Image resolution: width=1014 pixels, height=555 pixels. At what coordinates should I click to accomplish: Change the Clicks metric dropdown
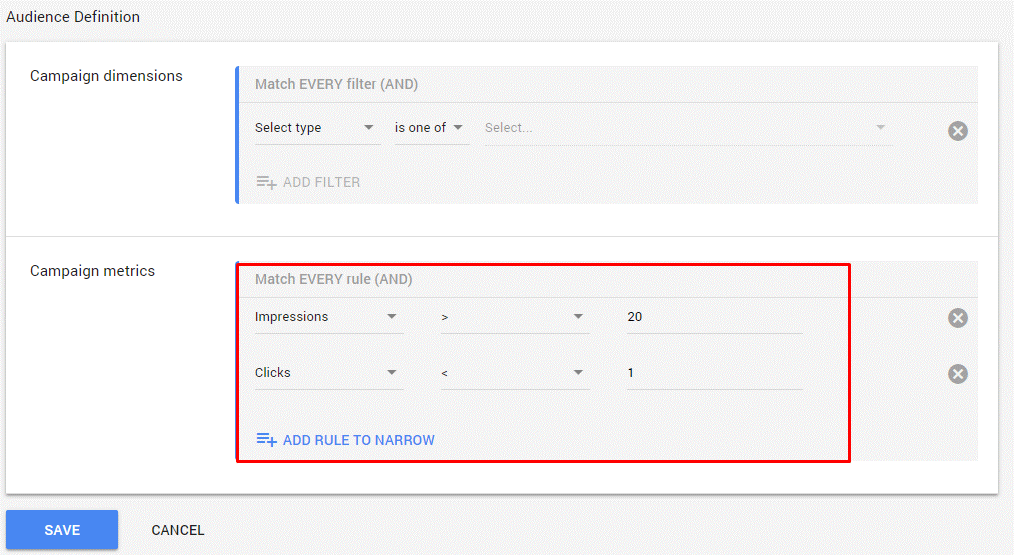click(328, 373)
